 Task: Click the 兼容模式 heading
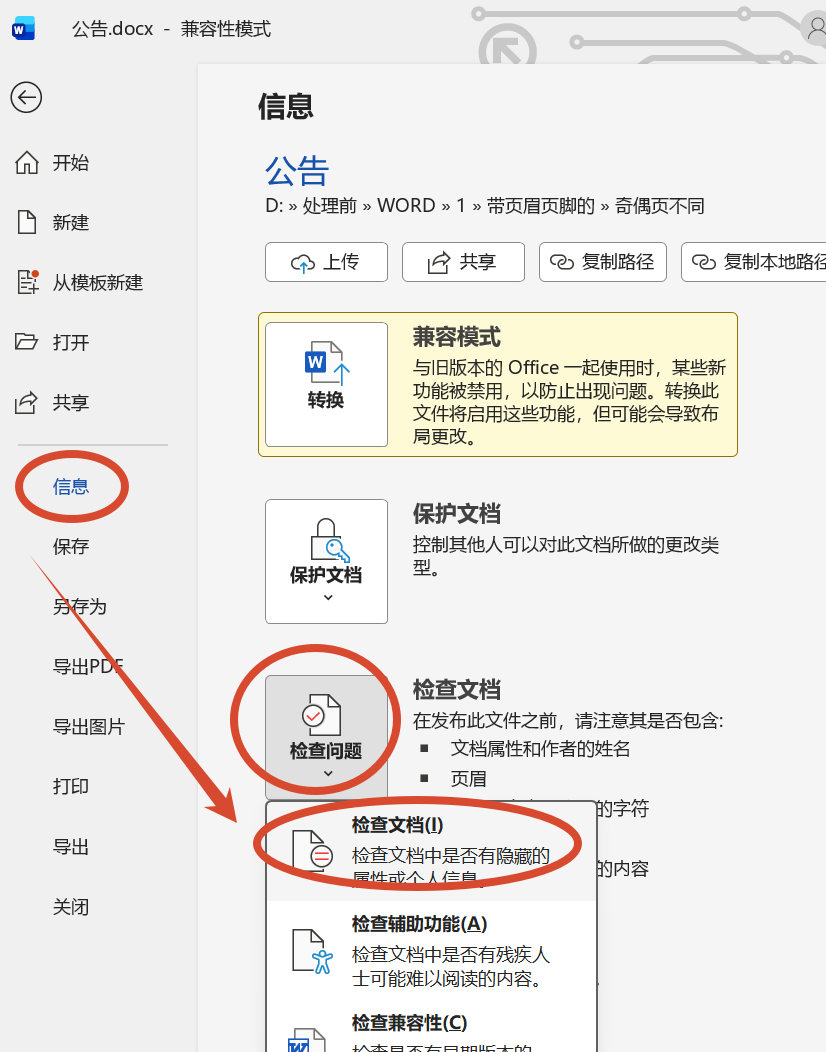(x=456, y=337)
